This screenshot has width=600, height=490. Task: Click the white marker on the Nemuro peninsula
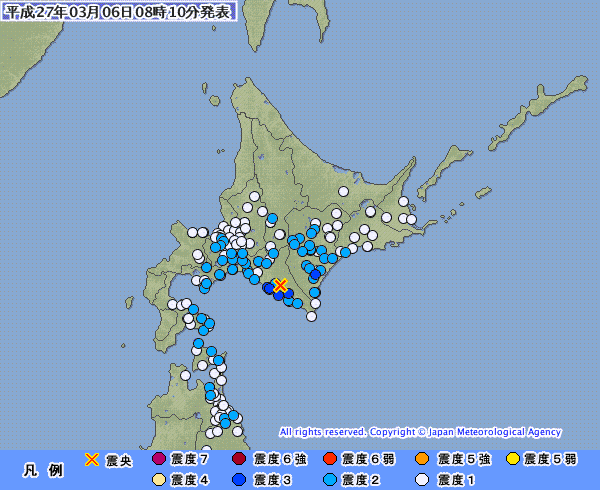point(411,219)
